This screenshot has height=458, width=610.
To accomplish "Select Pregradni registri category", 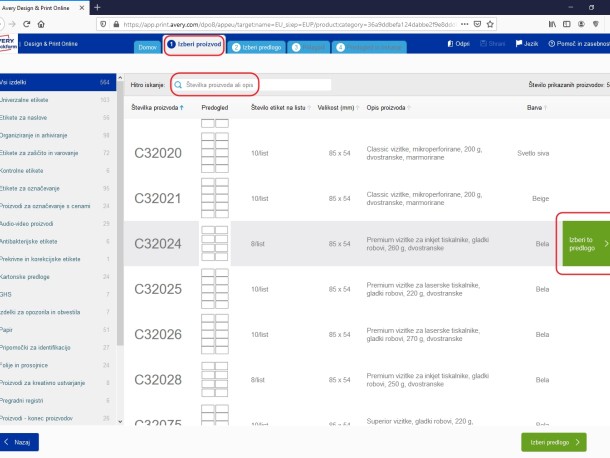I will 58,400.
